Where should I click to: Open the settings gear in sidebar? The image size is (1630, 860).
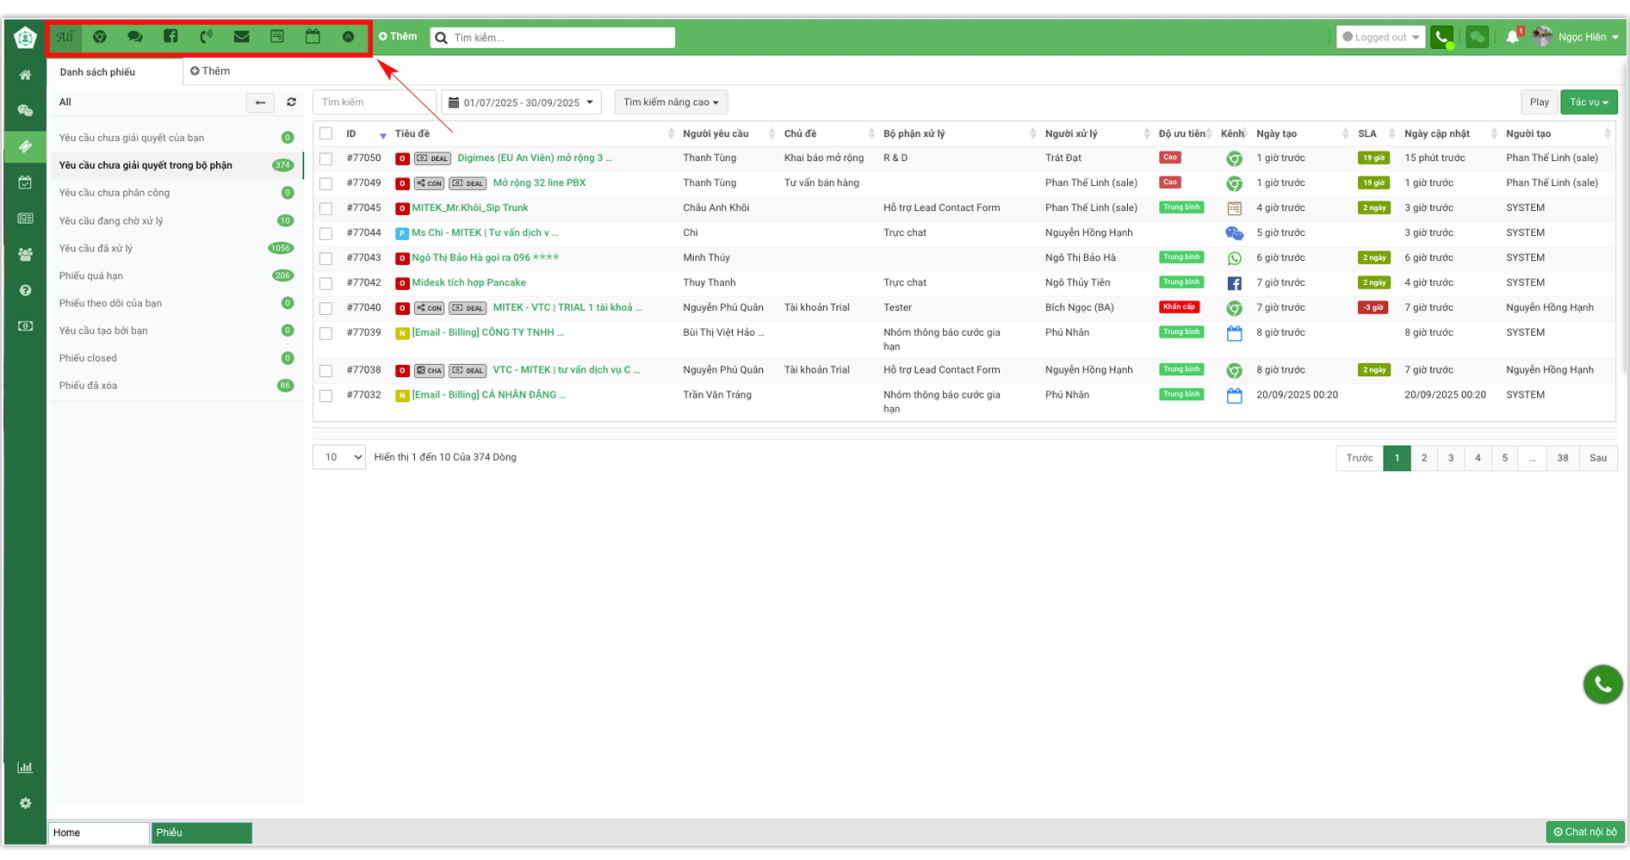(x=25, y=803)
